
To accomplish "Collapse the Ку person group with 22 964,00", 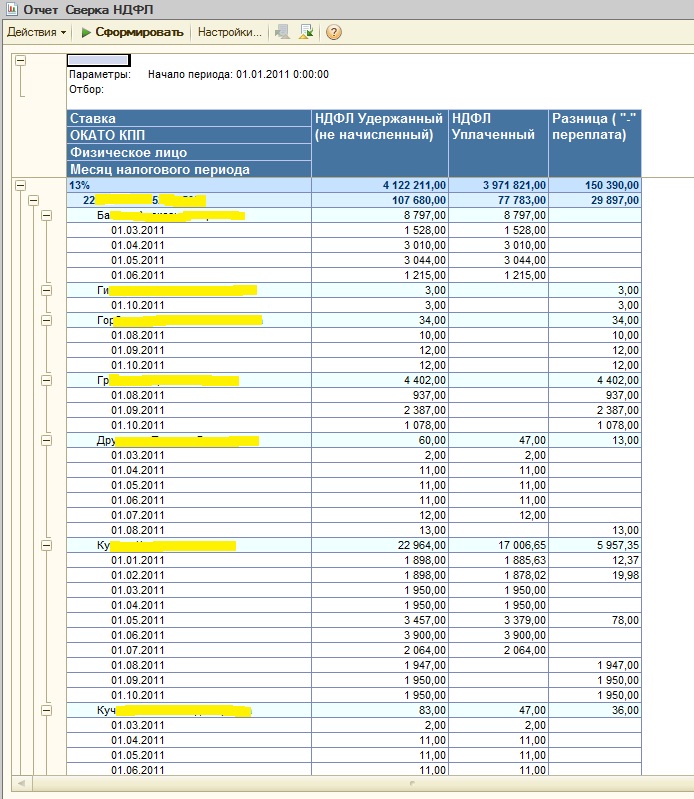I will [x=46, y=545].
